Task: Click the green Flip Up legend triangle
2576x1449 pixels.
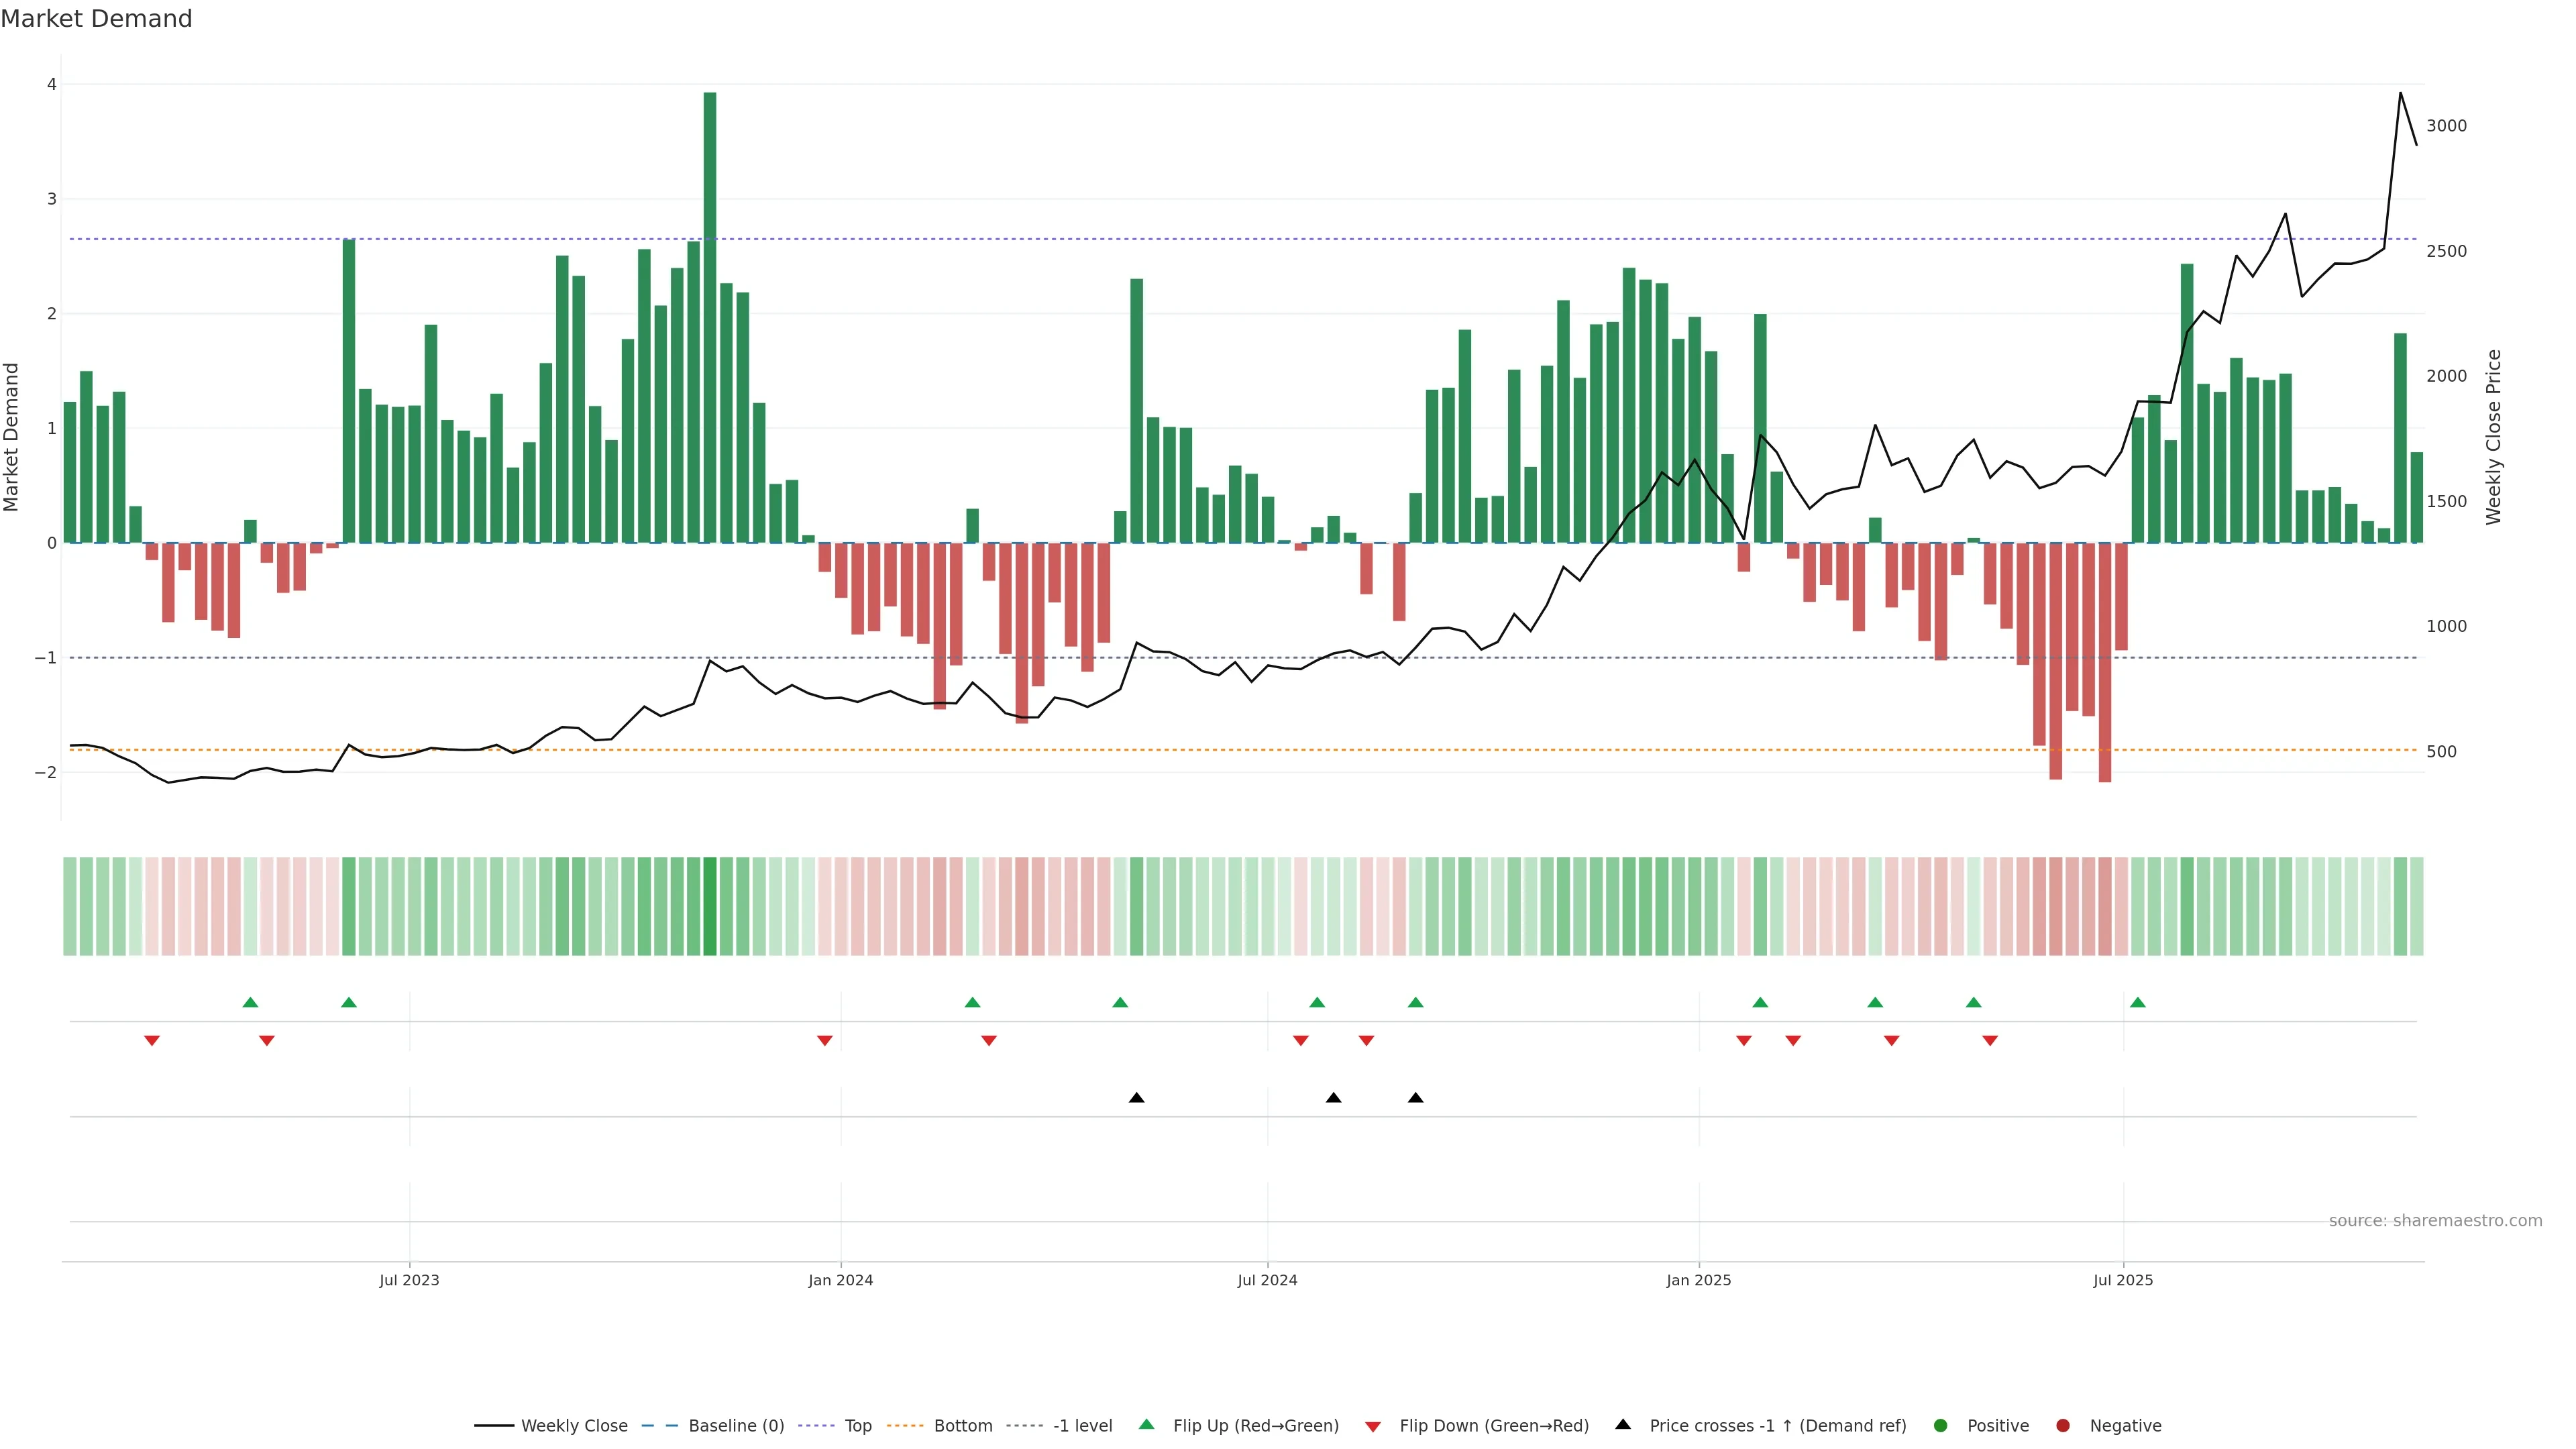Action: 1146,1424
